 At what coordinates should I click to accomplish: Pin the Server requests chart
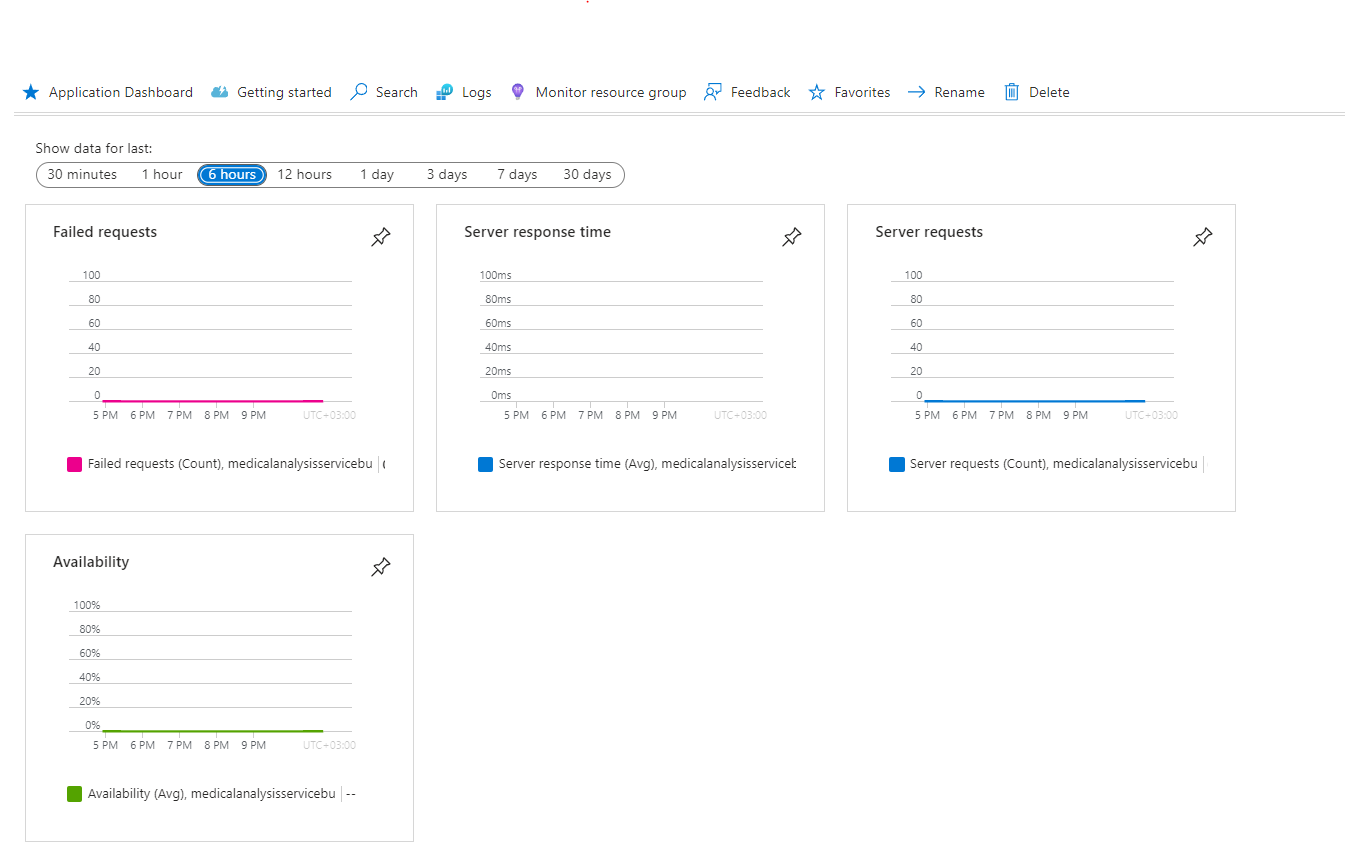tap(1203, 237)
